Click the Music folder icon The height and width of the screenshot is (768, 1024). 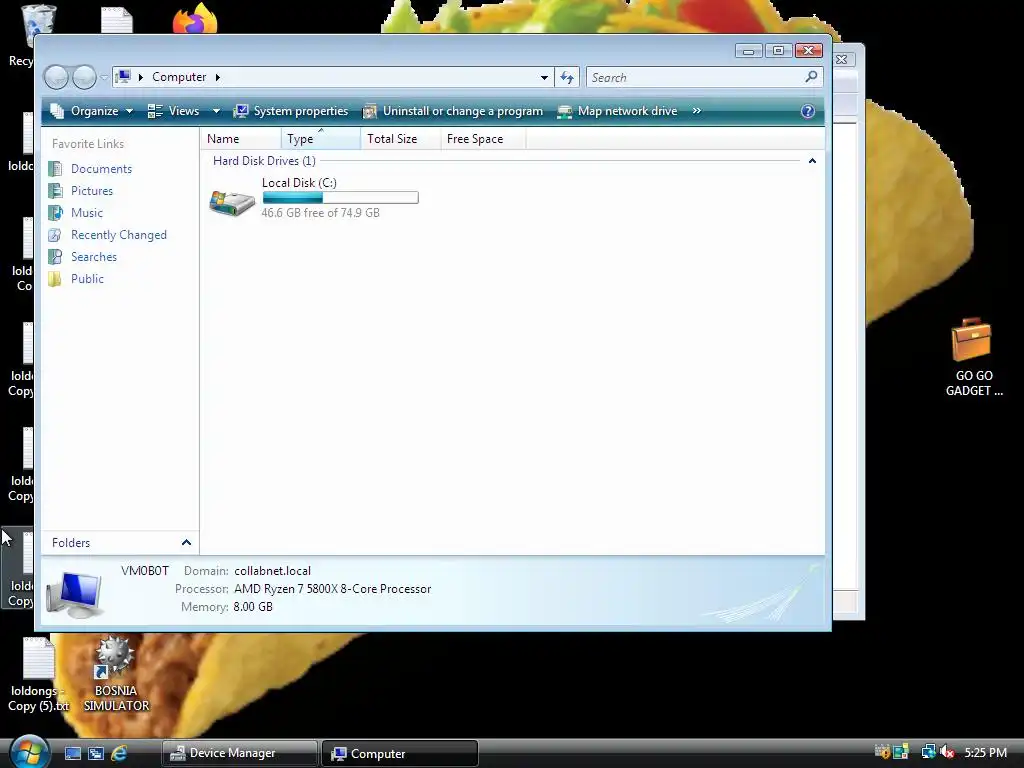56,213
